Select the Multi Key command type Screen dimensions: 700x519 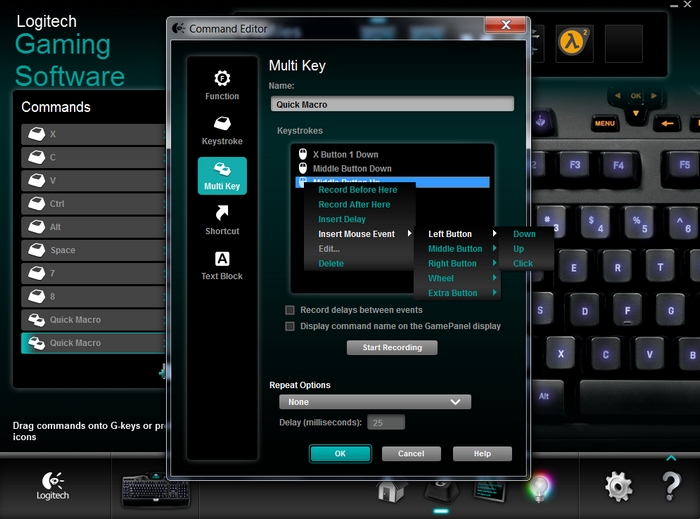point(222,175)
